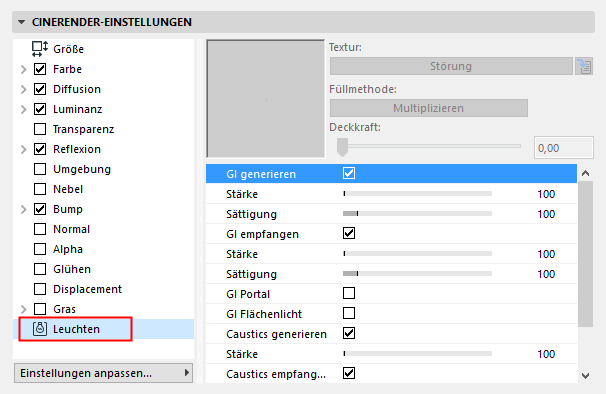606x394 pixels.
Task: Toggle the Caustics empfangen checkbox
Action: 349,373
